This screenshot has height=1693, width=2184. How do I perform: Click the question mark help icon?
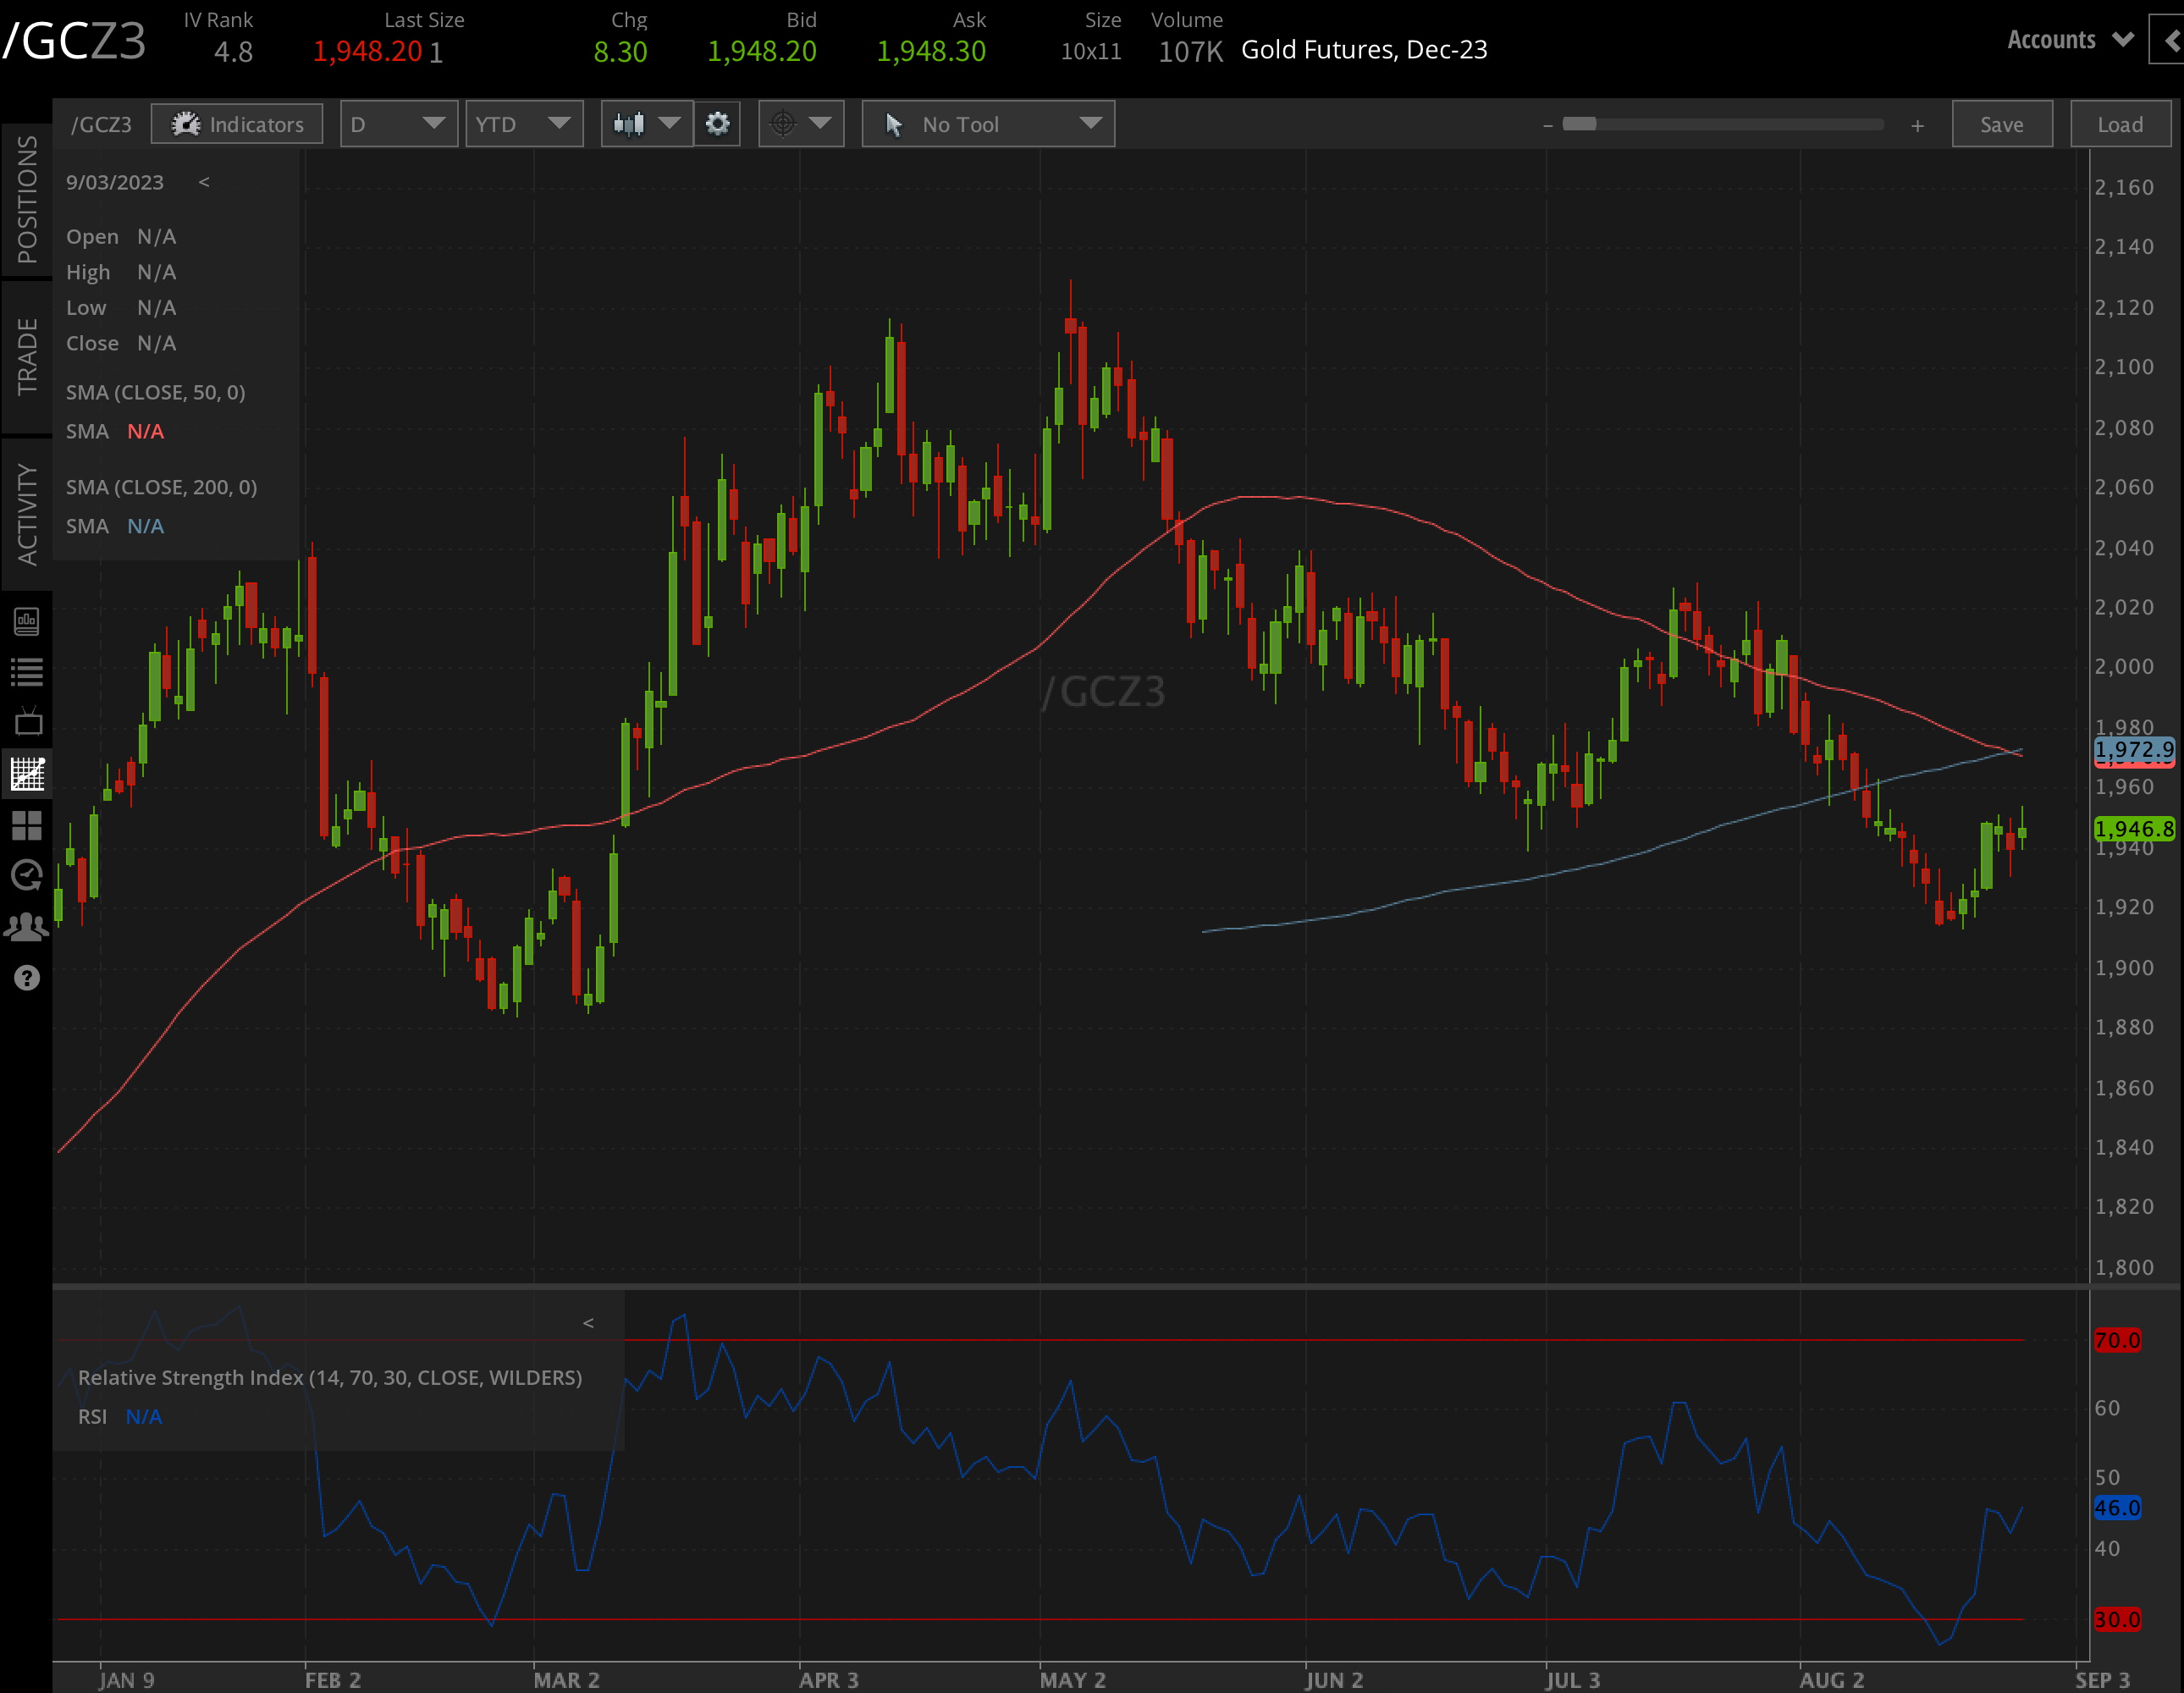click(27, 978)
